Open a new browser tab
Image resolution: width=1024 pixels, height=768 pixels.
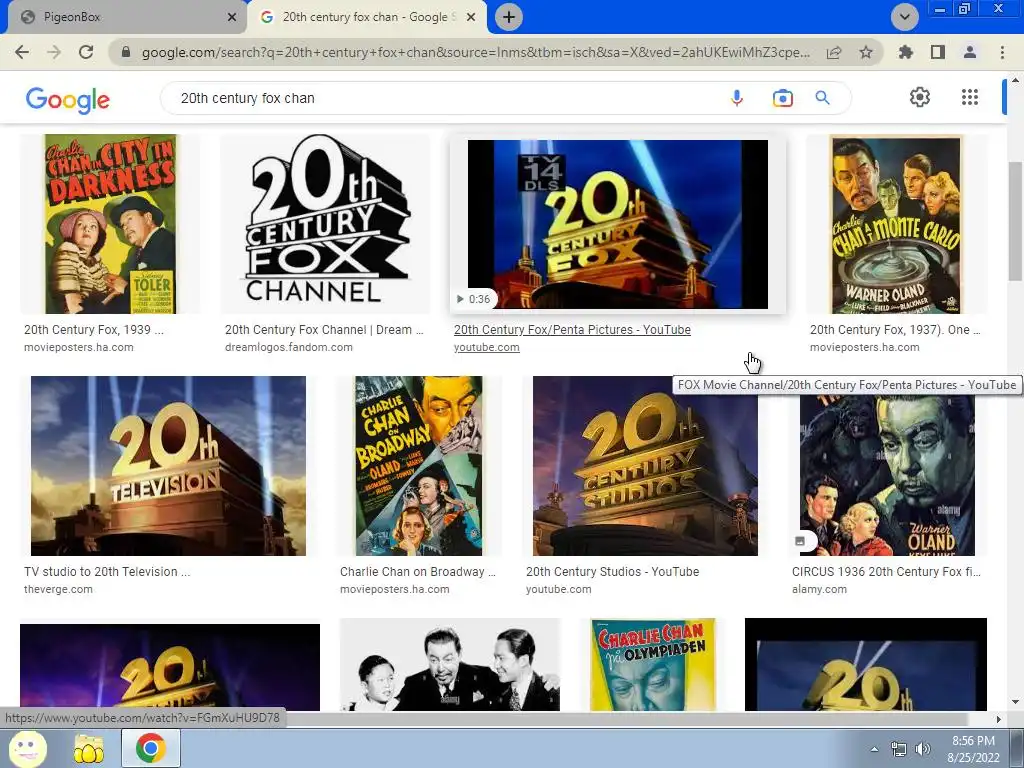(509, 17)
